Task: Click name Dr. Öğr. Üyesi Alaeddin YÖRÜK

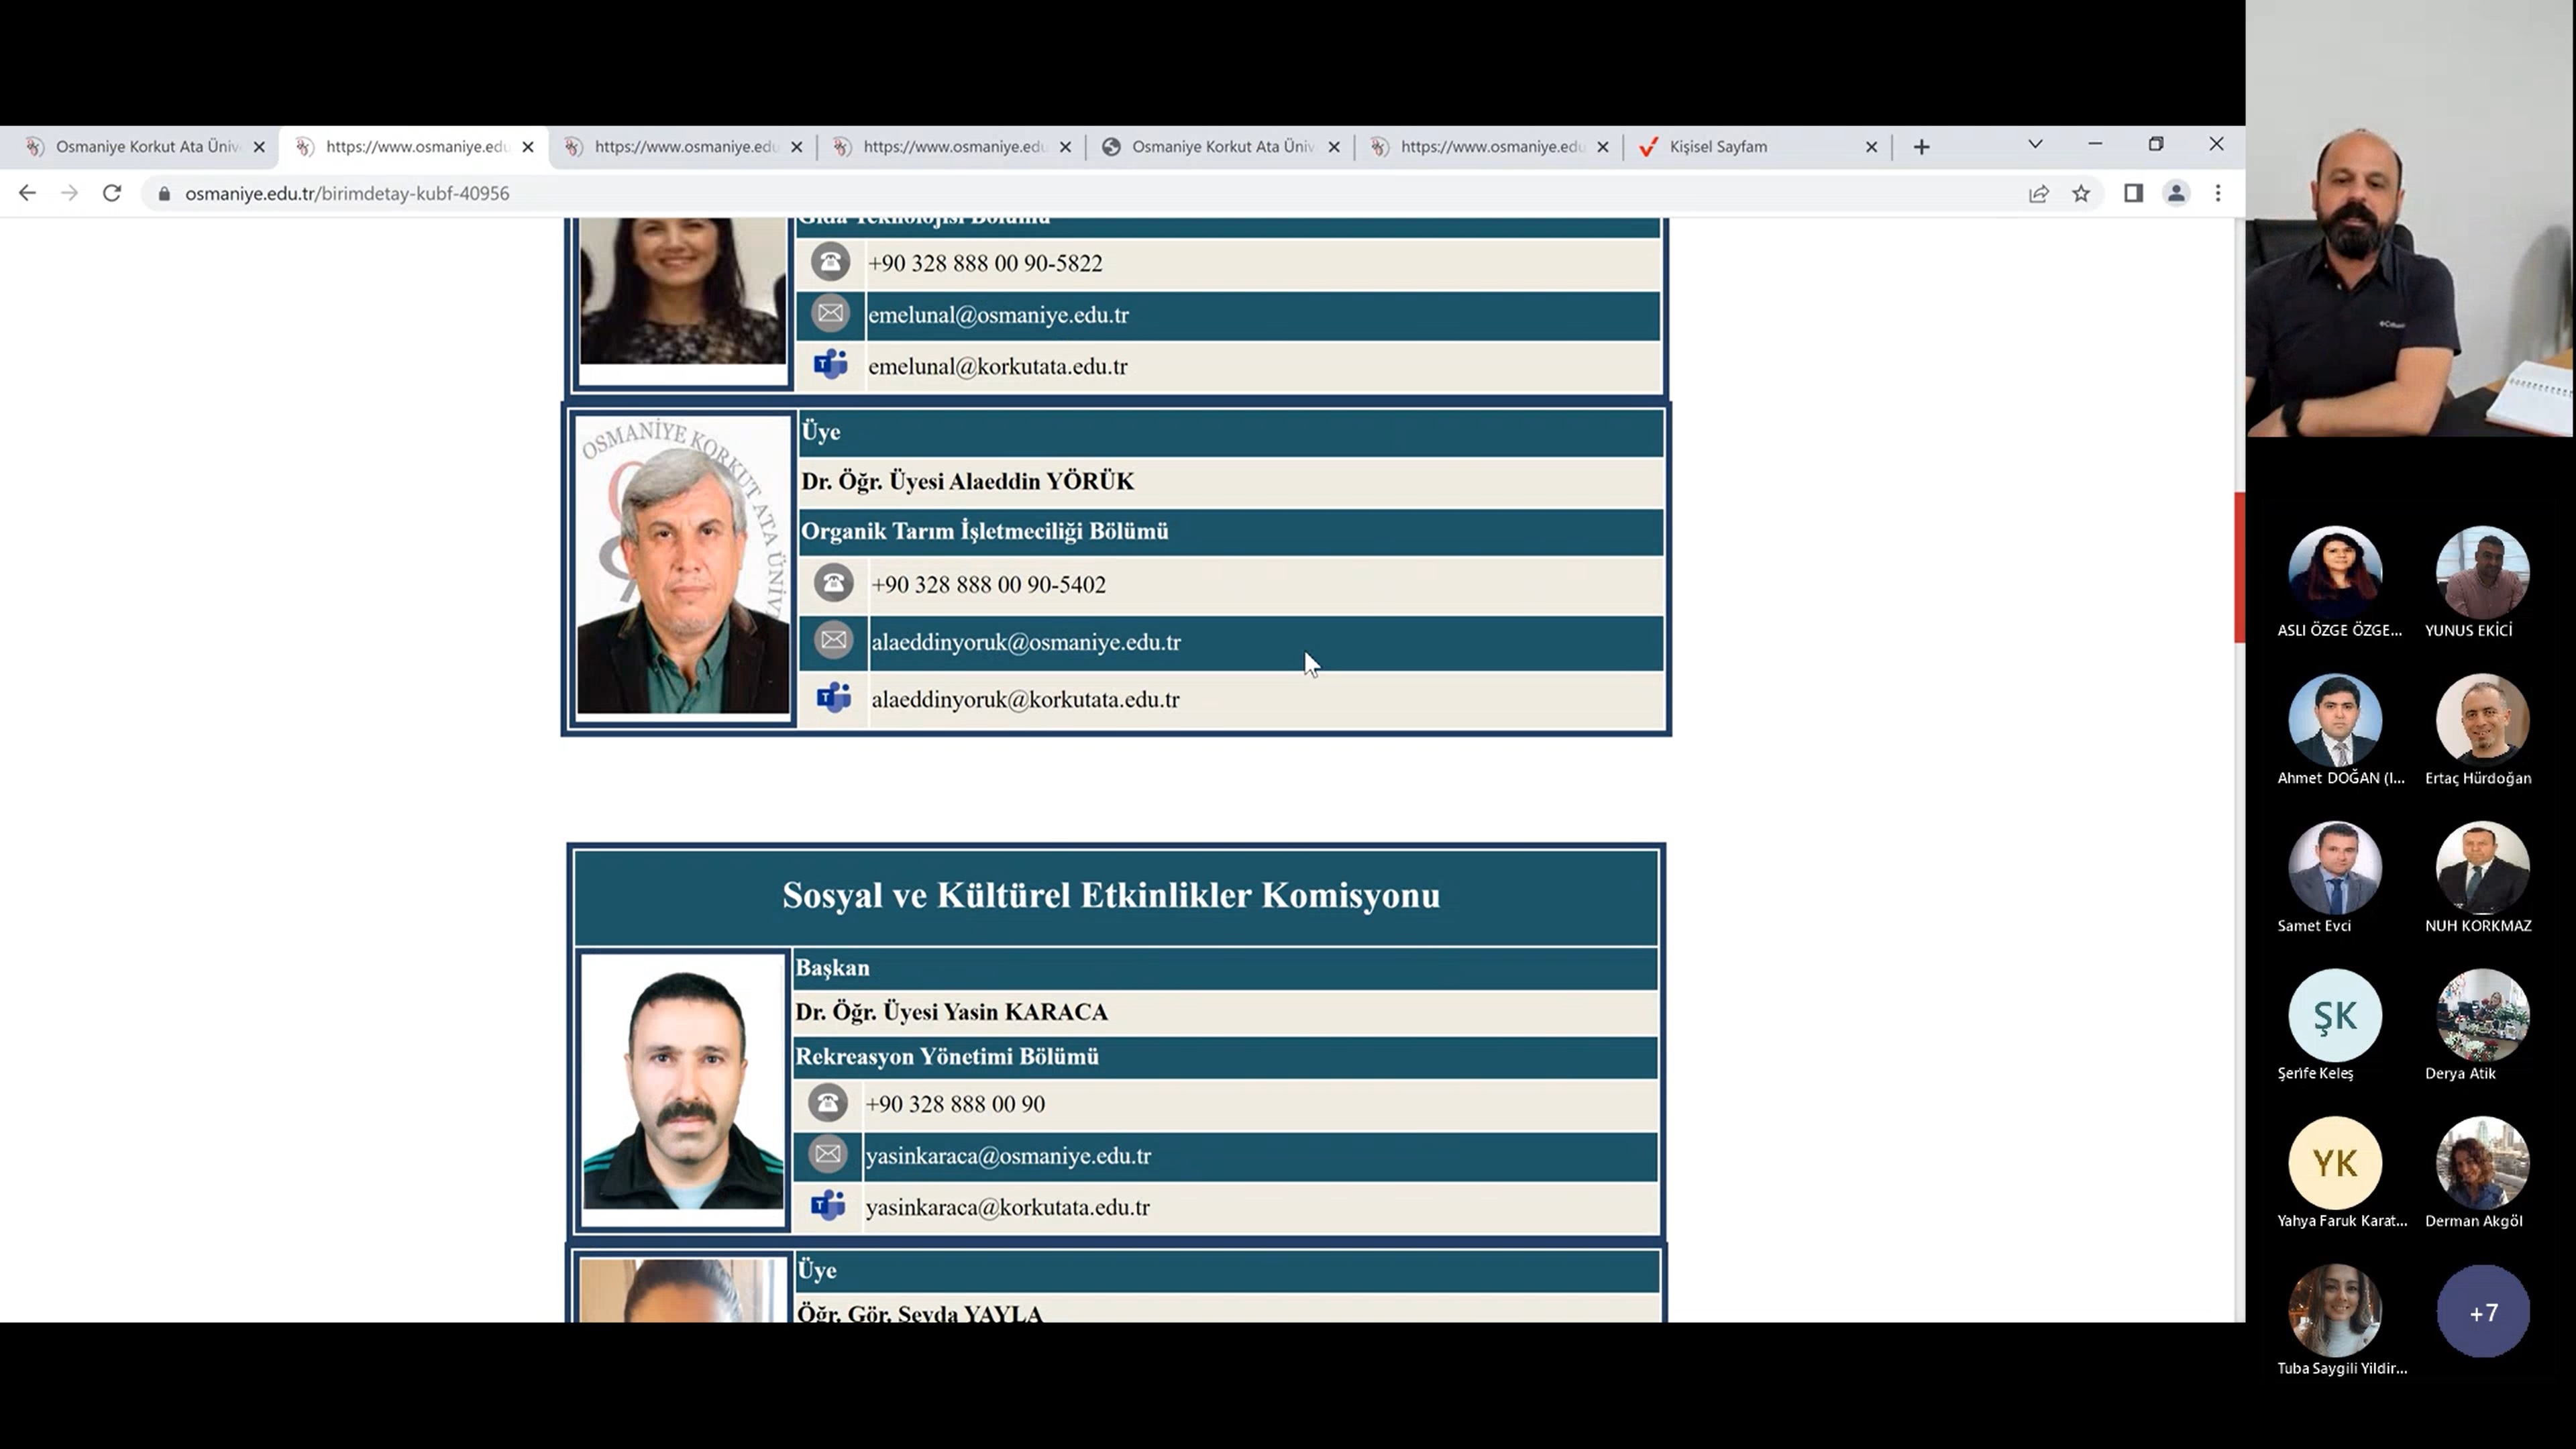Action: [x=967, y=482]
